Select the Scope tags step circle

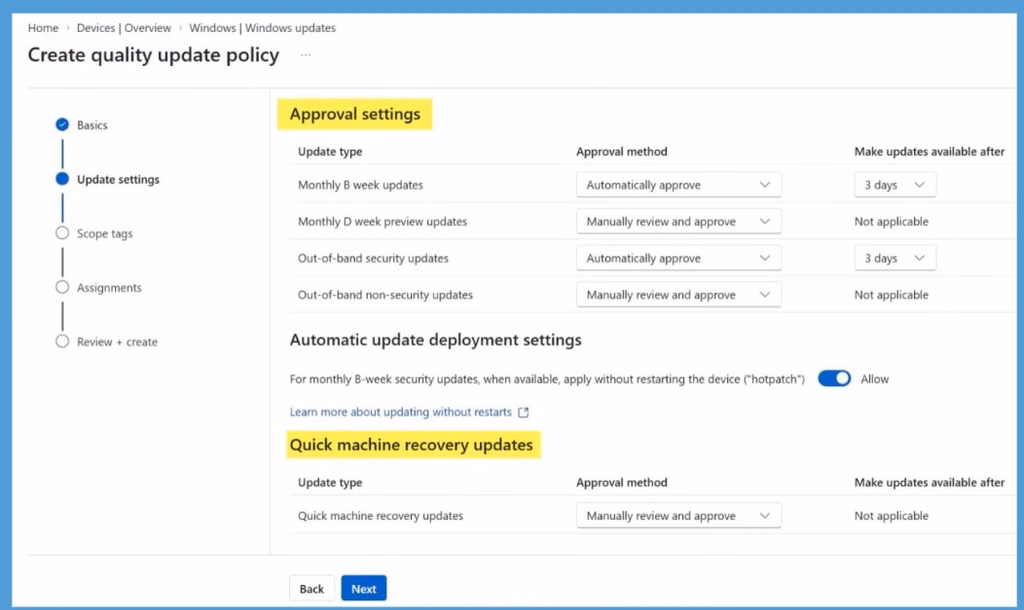[62, 233]
